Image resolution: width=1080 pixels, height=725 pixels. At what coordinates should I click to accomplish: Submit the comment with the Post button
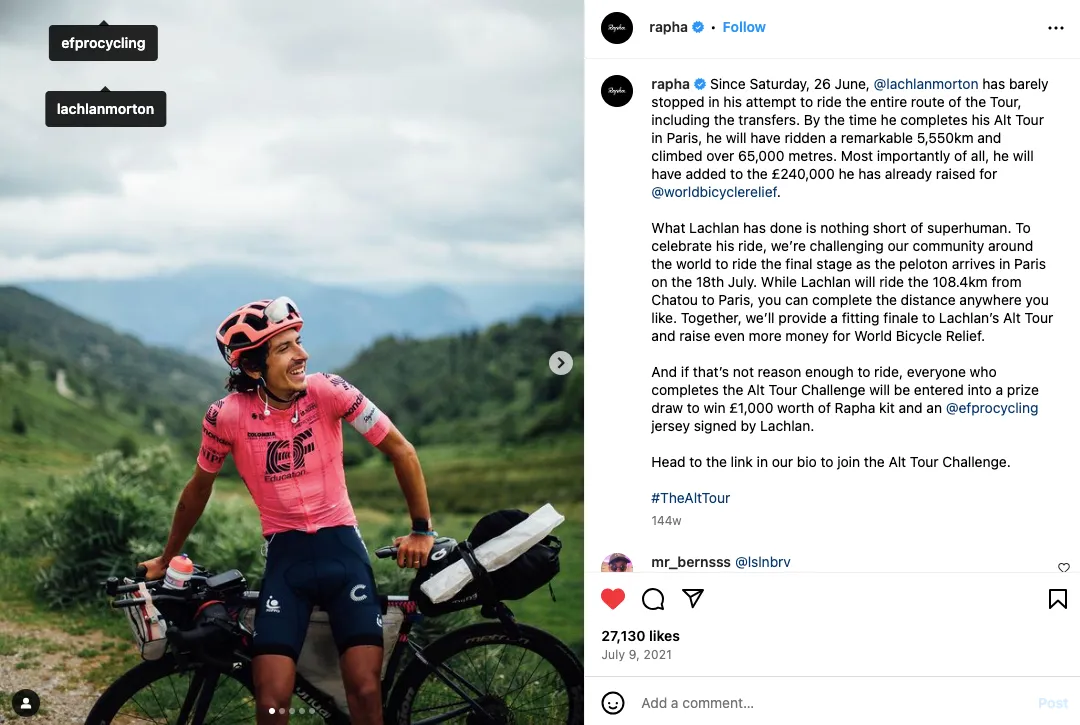[1052, 703]
